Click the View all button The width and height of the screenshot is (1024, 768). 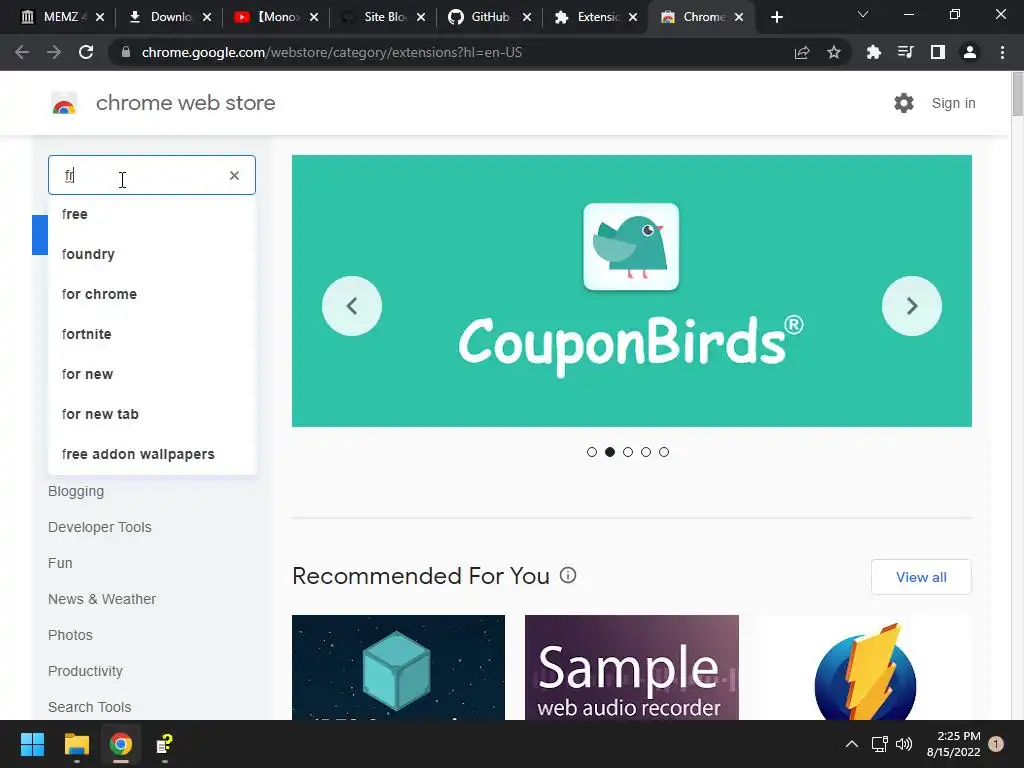click(x=921, y=577)
